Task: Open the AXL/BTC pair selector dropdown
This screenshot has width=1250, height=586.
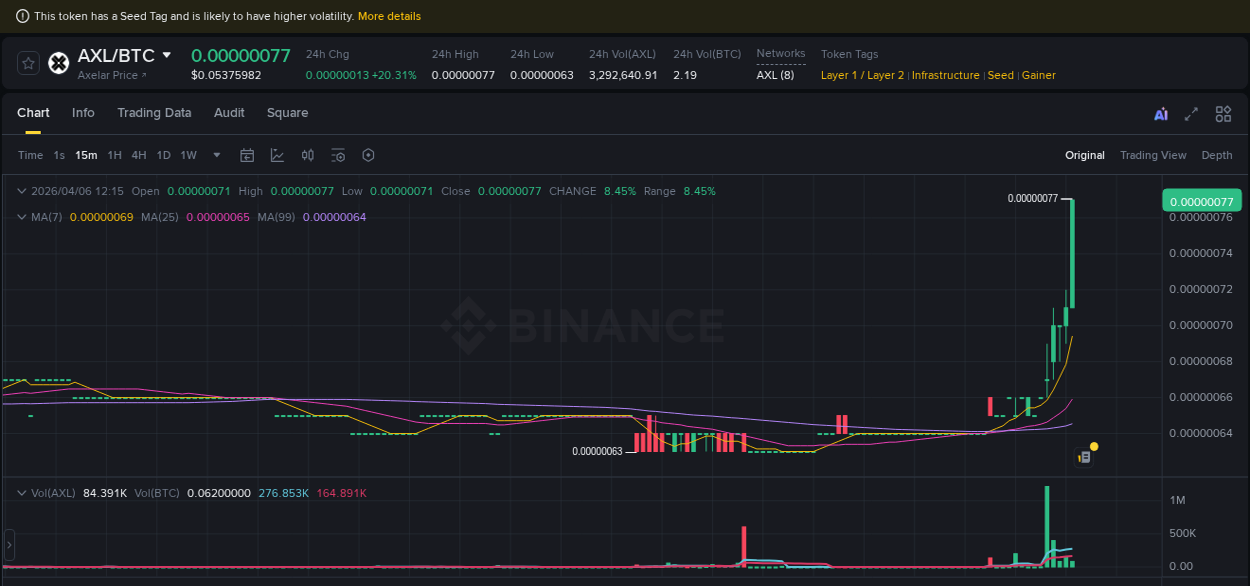Action: pos(166,55)
